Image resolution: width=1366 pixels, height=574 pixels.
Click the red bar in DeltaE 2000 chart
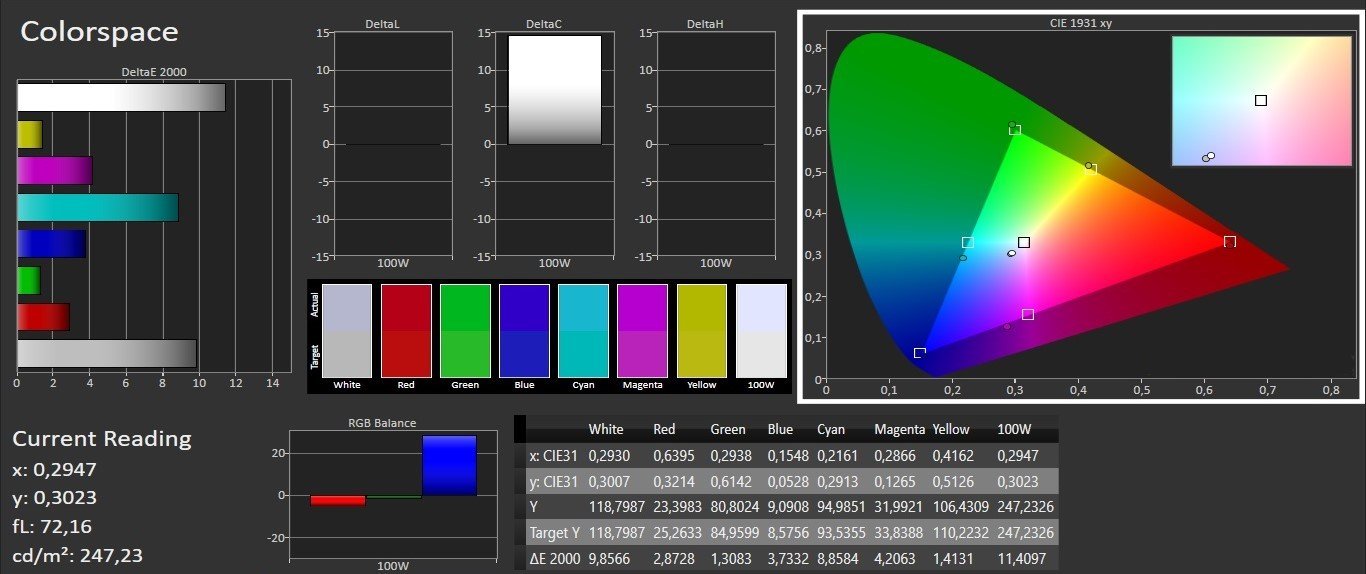pyautogui.click(x=44, y=317)
